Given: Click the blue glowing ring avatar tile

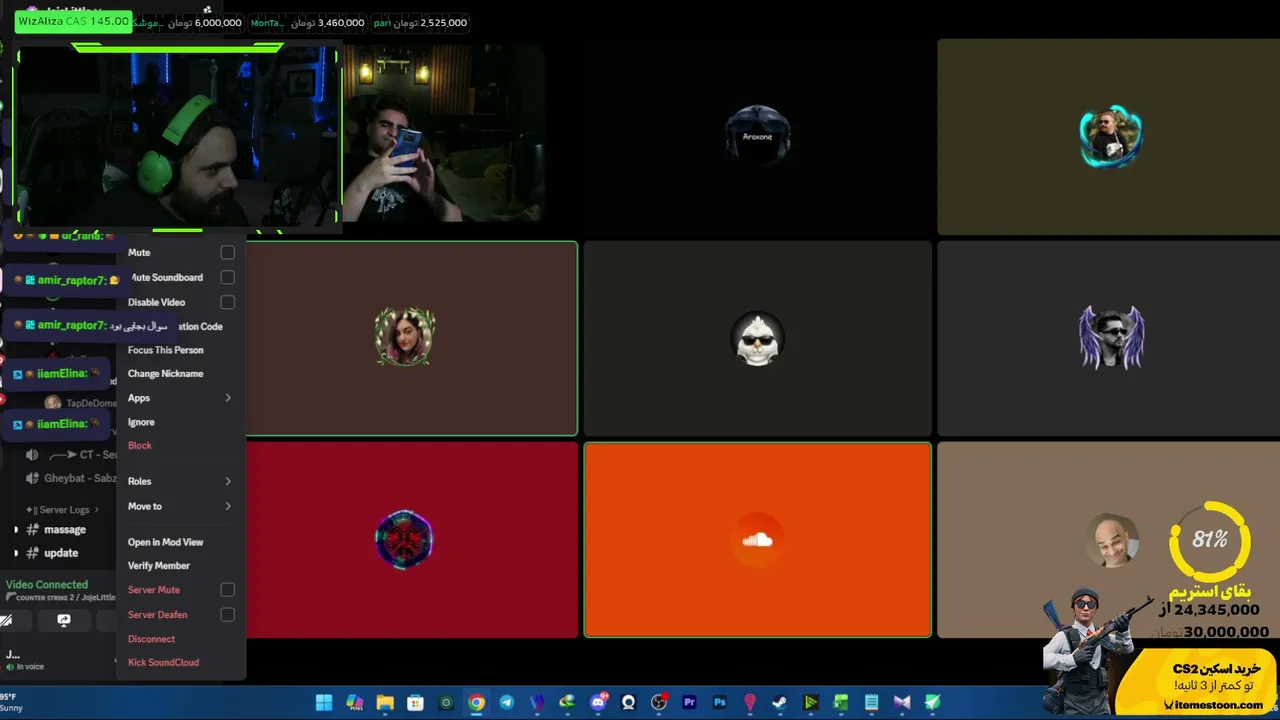Looking at the screenshot, I should tap(1110, 137).
